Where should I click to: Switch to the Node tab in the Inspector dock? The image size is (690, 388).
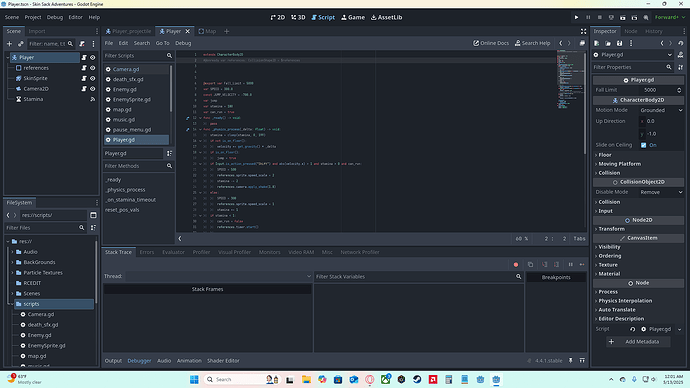click(631, 31)
